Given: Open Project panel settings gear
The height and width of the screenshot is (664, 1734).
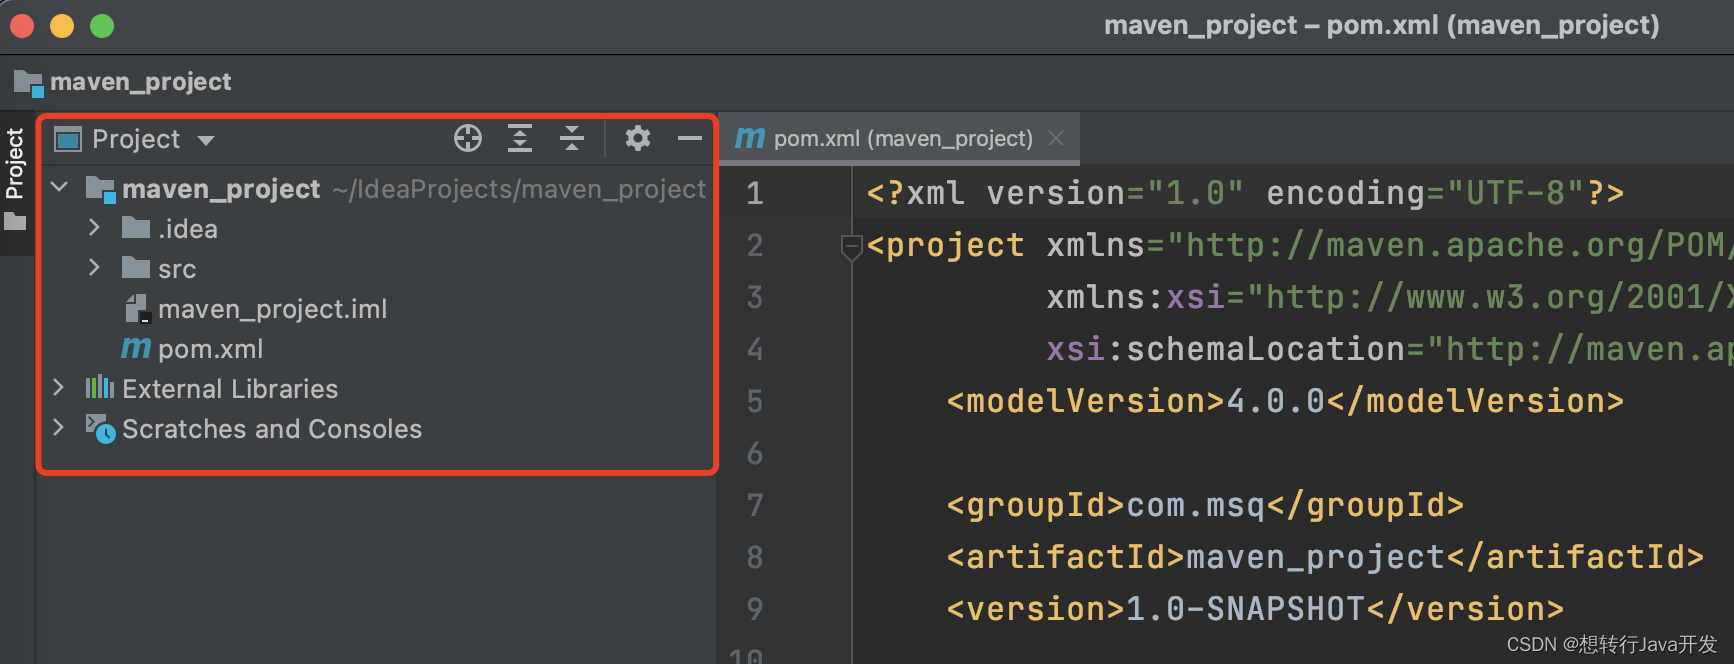Looking at the screenshot, I should click(x=638, y=138).
